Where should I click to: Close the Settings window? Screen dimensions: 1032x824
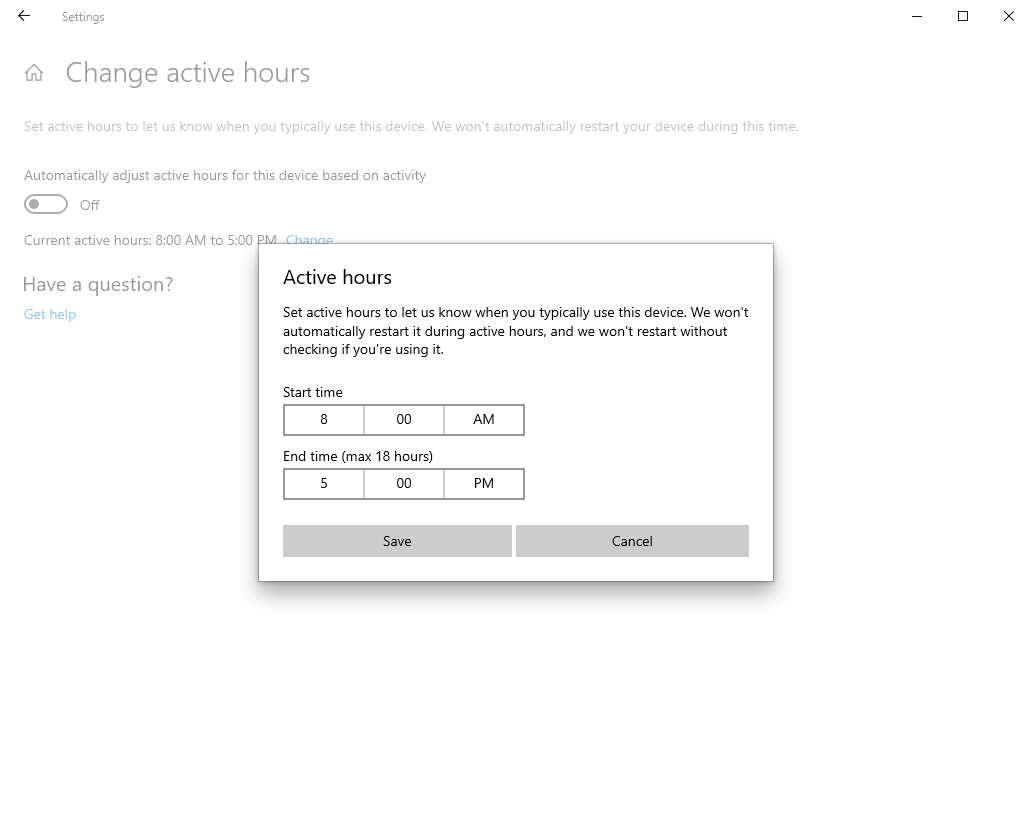[1009, 16]
